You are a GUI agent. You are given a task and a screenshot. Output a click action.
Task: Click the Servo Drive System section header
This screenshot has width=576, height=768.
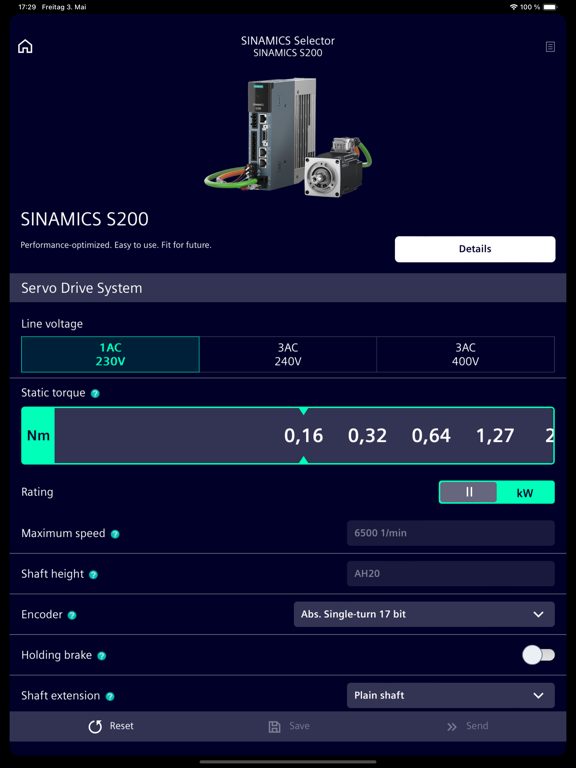pos(288,288)
